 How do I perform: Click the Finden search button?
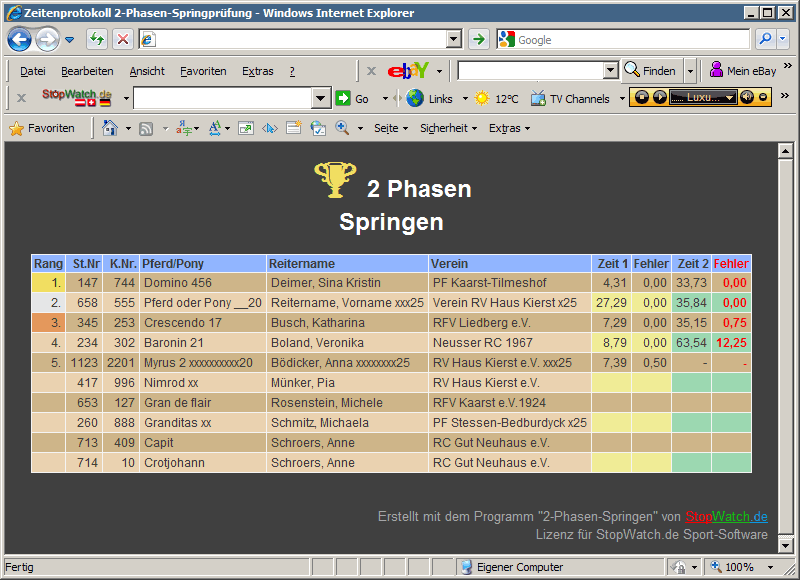point(650,70)
